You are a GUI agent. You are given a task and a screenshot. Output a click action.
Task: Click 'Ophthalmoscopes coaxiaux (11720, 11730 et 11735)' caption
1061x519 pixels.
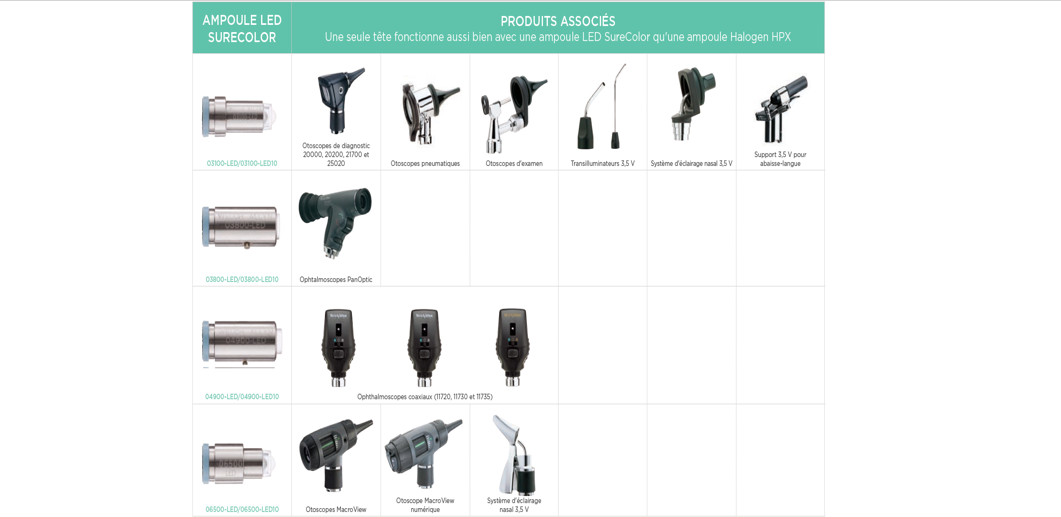click(425, 397)
